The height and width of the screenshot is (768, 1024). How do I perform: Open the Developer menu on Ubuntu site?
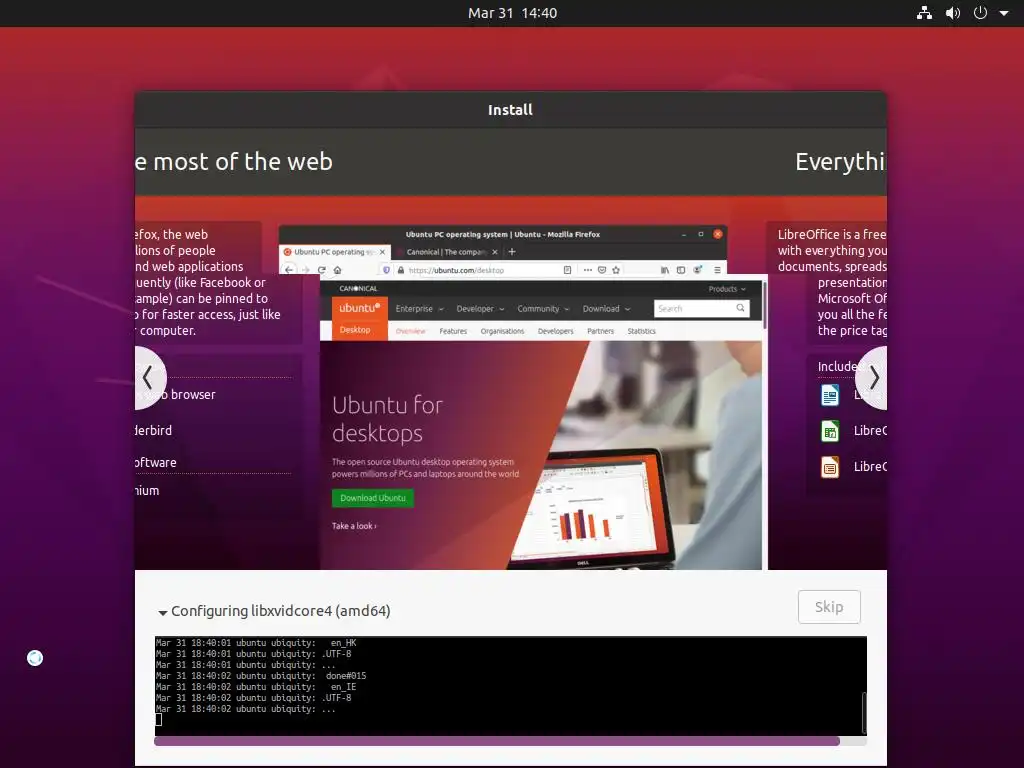(x=480, y=309)
